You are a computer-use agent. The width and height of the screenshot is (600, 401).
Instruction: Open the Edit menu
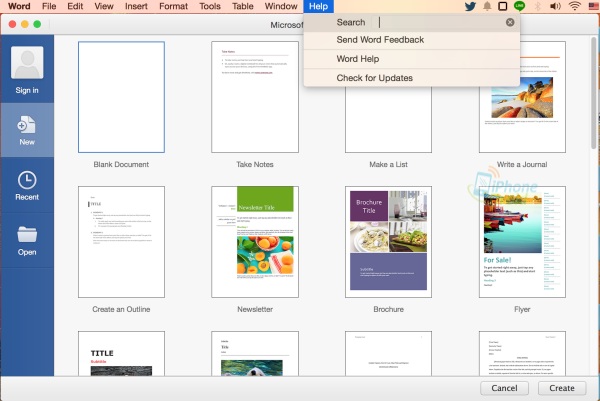pos(75,6)
